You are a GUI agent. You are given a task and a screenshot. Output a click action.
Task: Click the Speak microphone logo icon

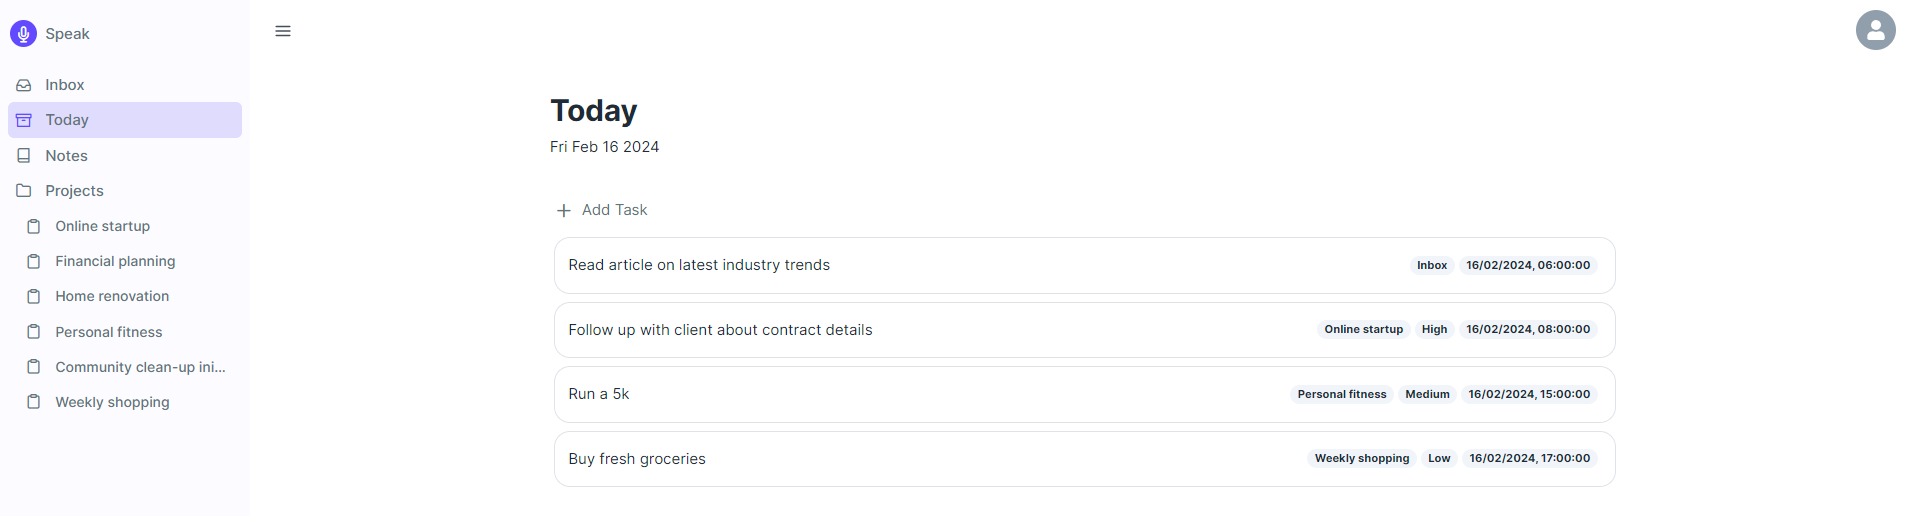(x=23, y=33)
